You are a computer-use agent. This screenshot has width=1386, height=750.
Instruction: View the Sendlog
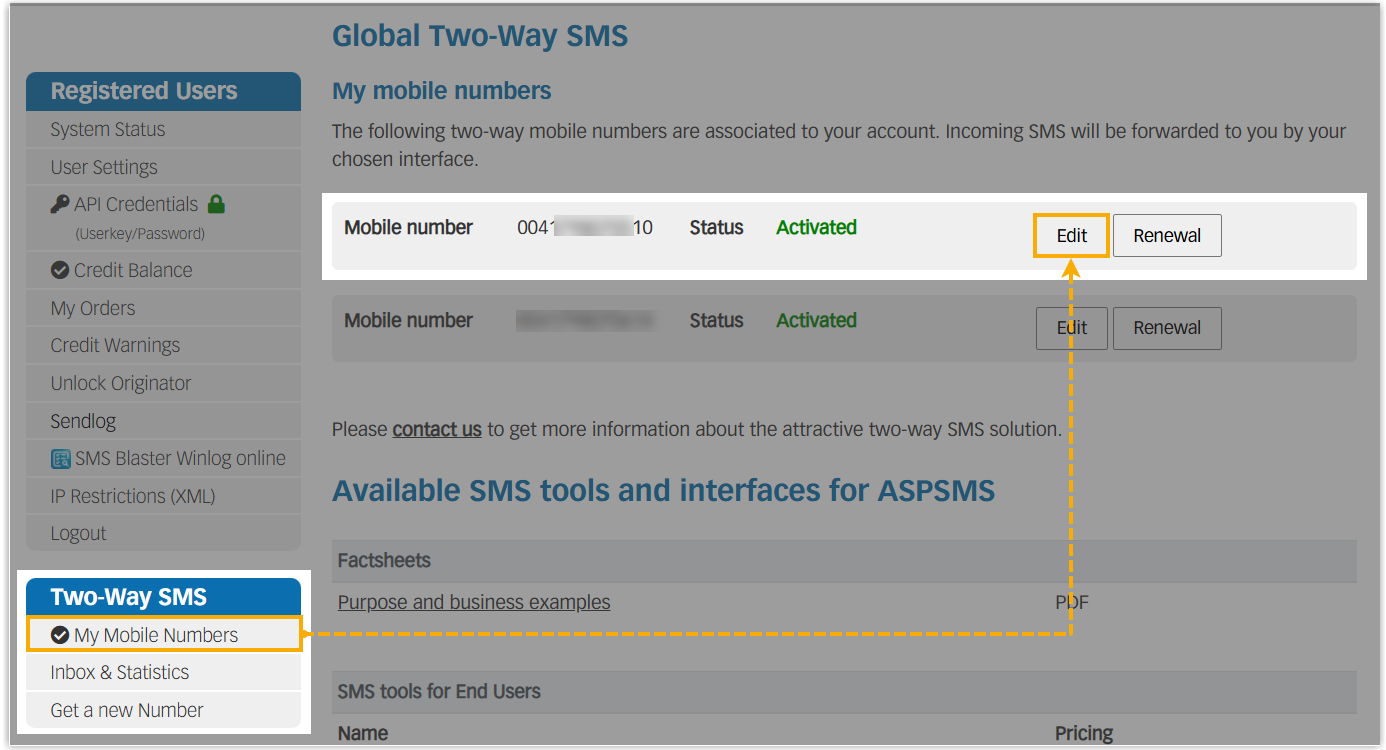coord(83,421)
